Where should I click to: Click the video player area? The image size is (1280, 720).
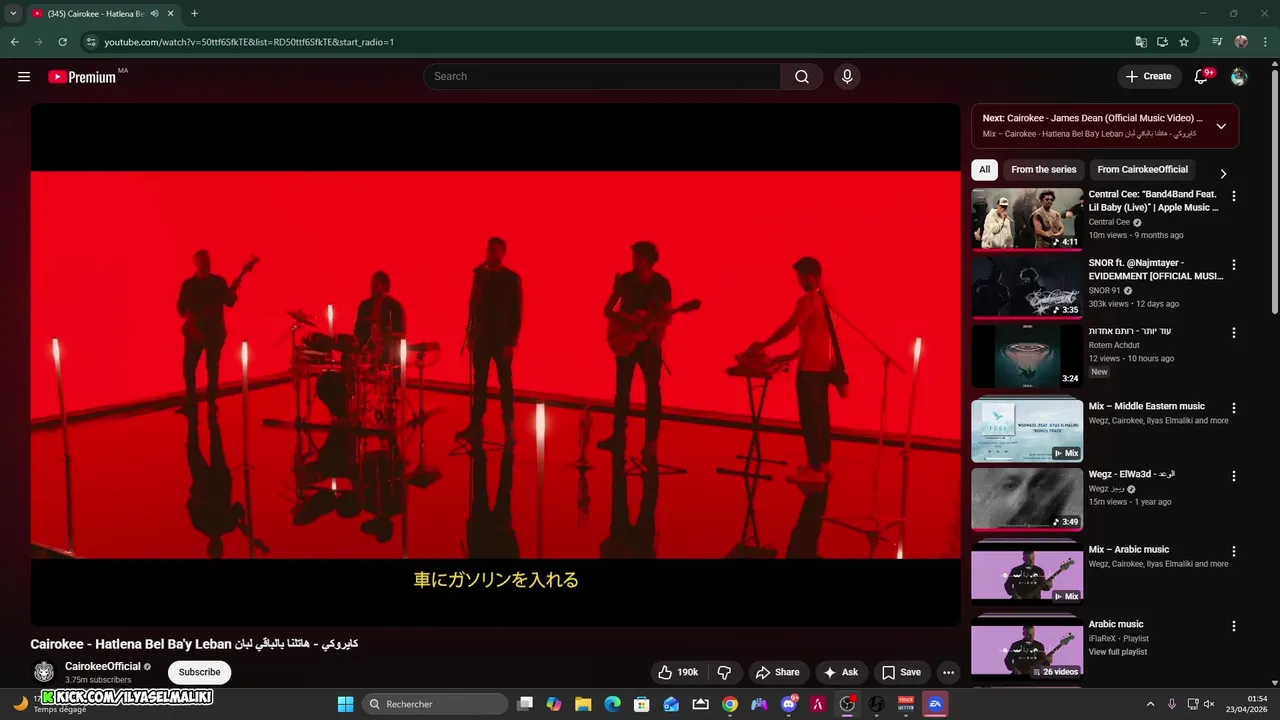tap(495, 364)
